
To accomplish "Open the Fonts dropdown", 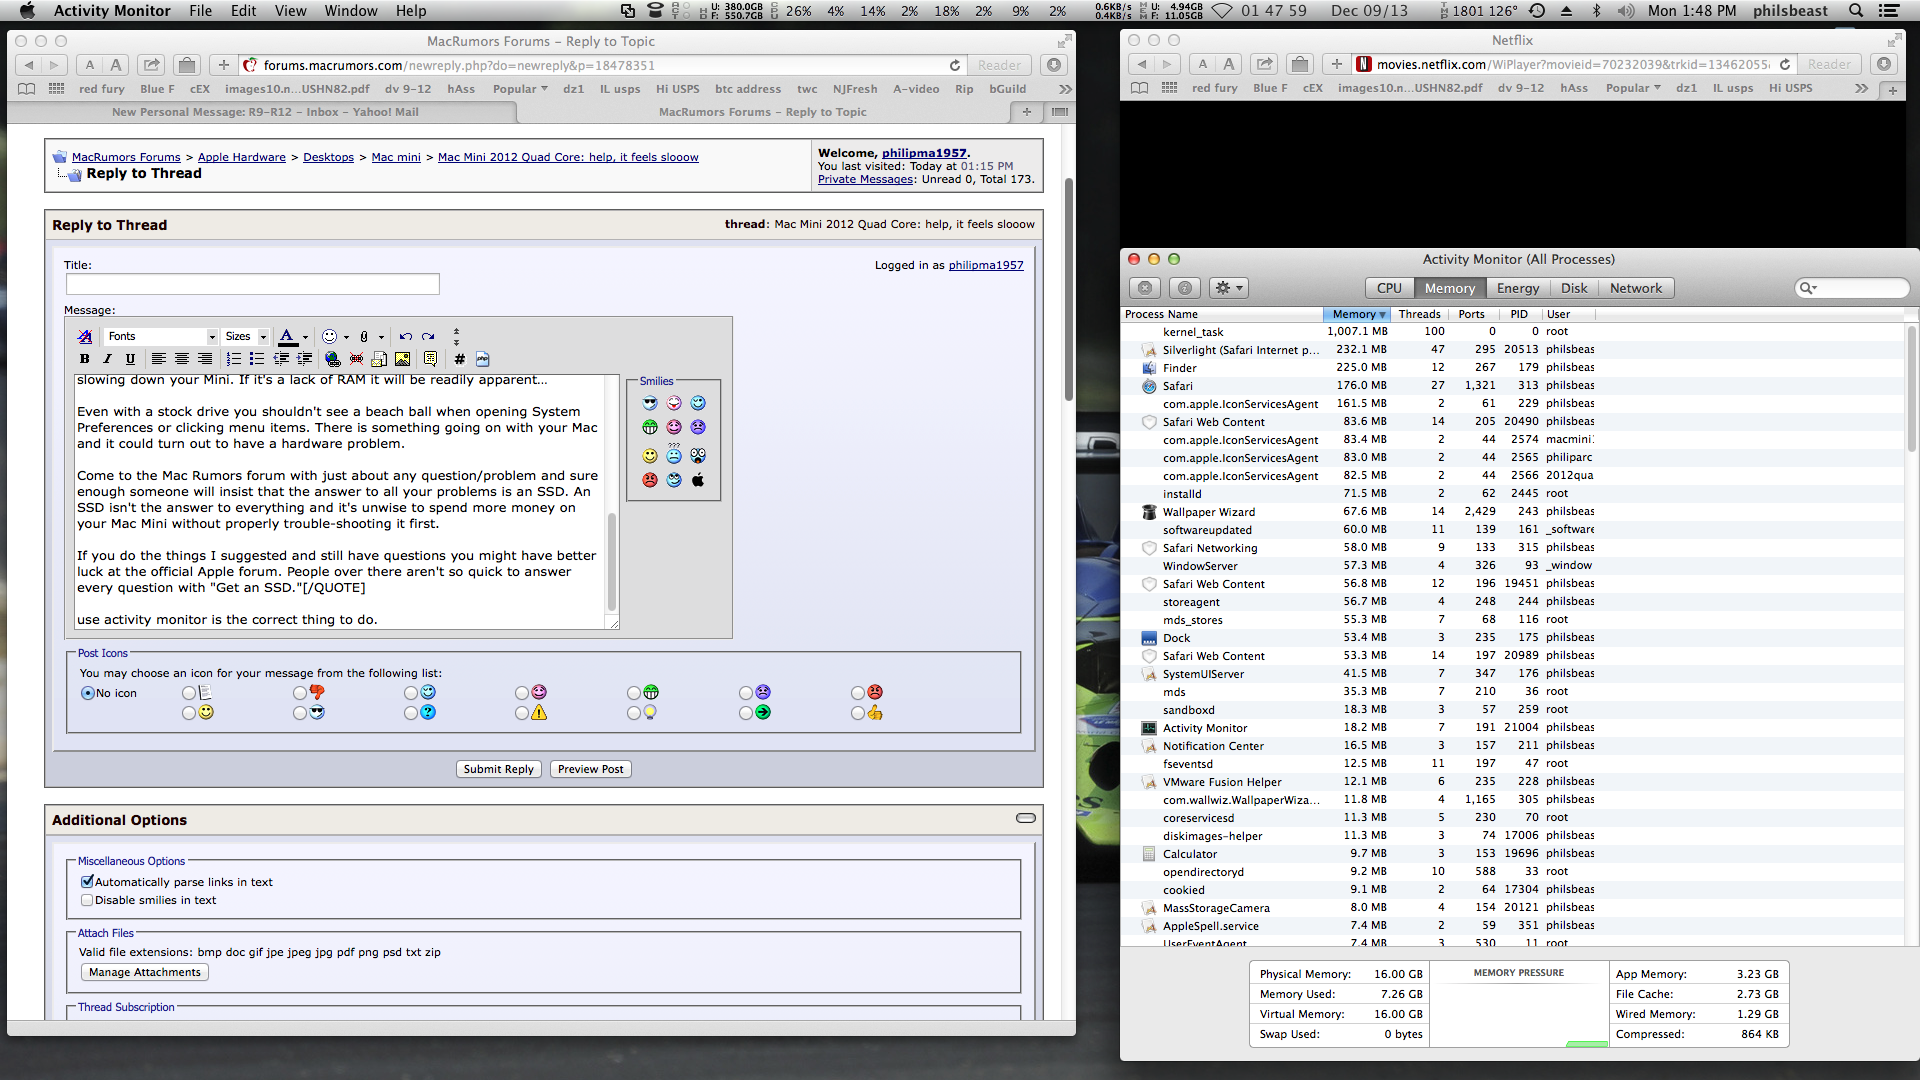I will (x=161, y=337).
